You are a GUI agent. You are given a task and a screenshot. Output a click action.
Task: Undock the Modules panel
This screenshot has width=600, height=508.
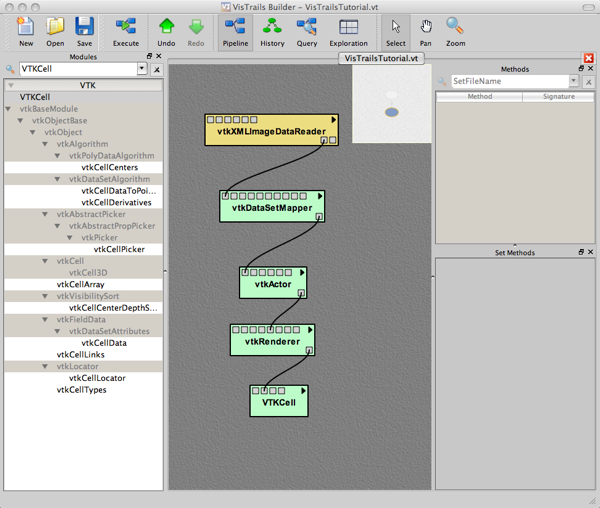coord(150,56)
